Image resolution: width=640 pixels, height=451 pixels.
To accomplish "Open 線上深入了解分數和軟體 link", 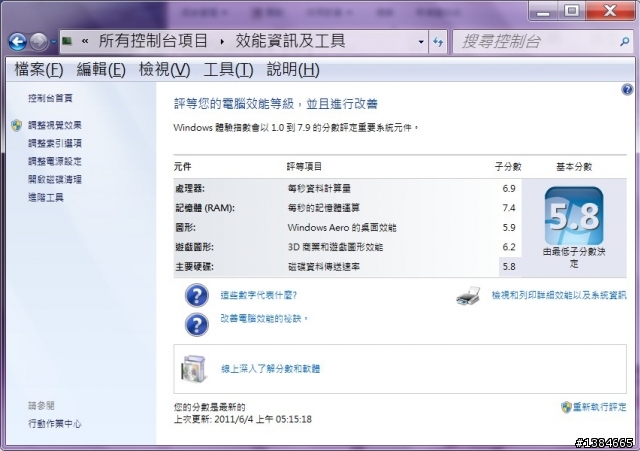I will click(271, 369).
